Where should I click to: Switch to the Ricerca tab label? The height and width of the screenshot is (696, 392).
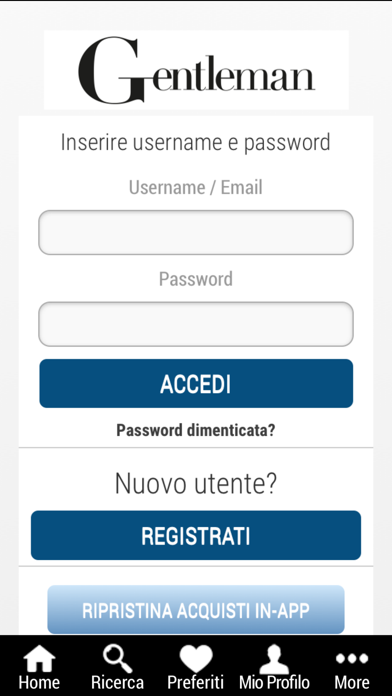(117, 682)
